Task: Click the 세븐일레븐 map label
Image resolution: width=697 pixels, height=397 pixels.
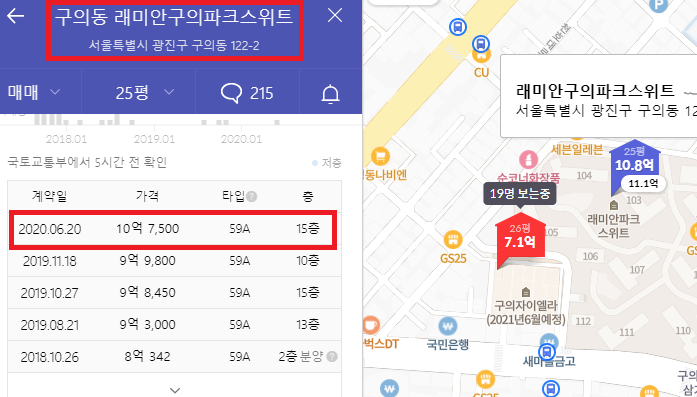Action: click(x=577, y=149)
